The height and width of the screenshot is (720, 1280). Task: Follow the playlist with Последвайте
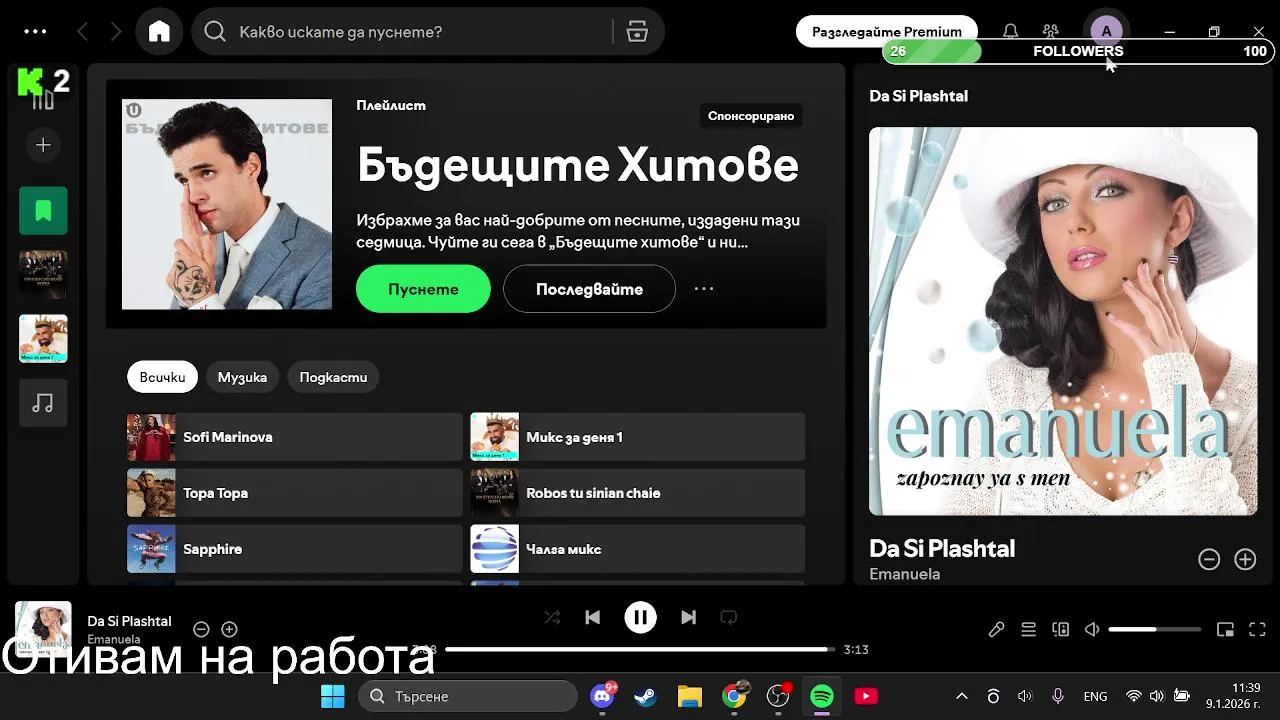[589, 289]
